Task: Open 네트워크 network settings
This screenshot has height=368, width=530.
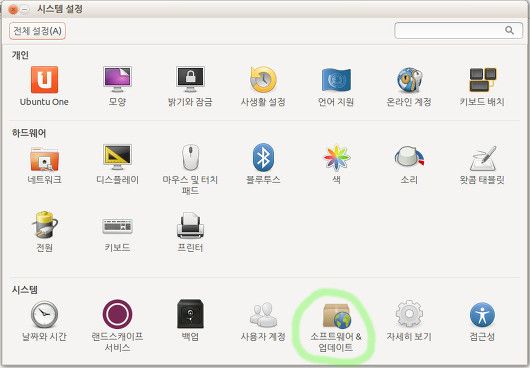Action: coord(44,165)
